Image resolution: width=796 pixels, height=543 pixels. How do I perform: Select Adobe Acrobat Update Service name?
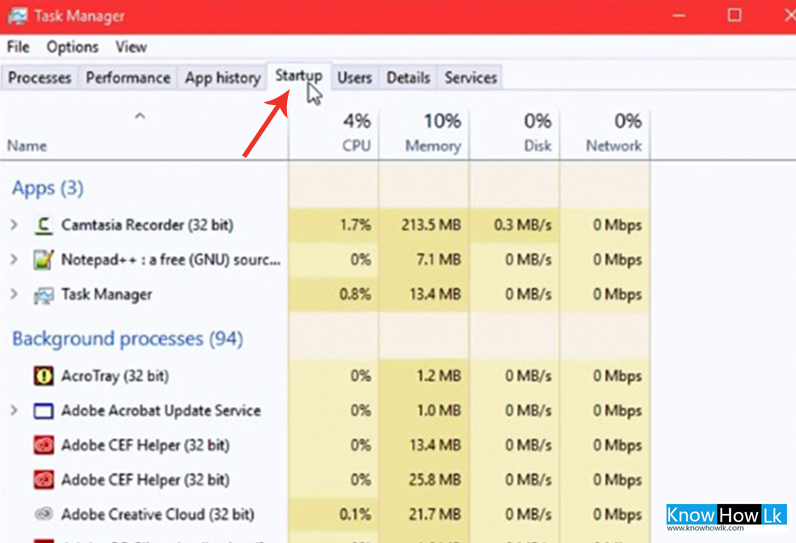161,411
